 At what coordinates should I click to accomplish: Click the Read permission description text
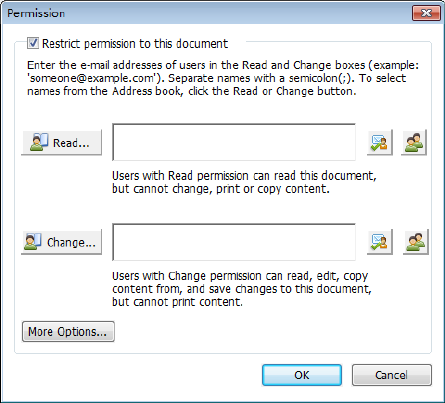(x=244, y=182)
